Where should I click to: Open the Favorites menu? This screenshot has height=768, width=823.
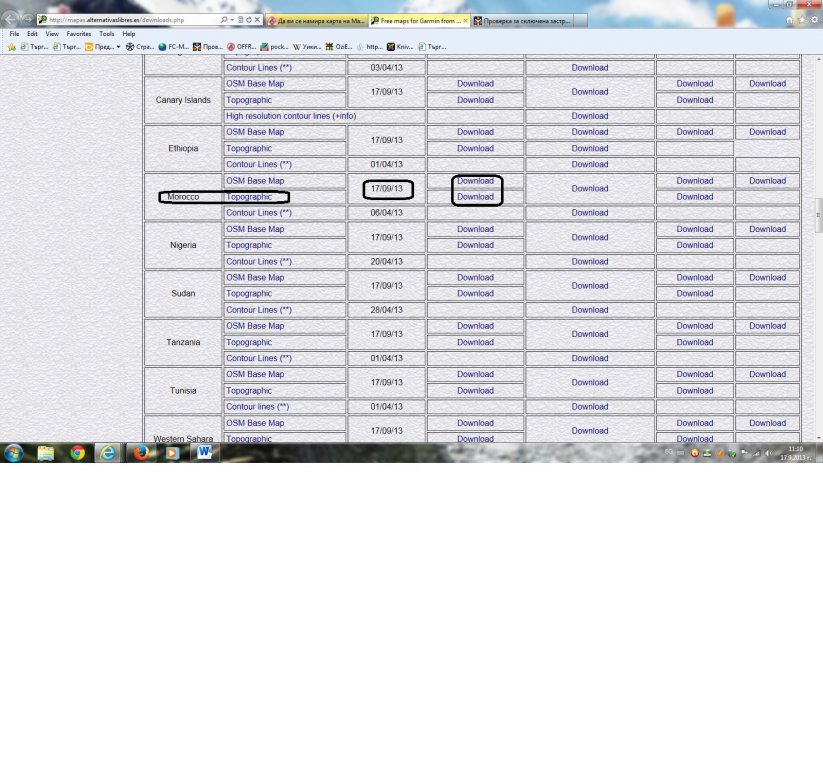click(79, 34)
